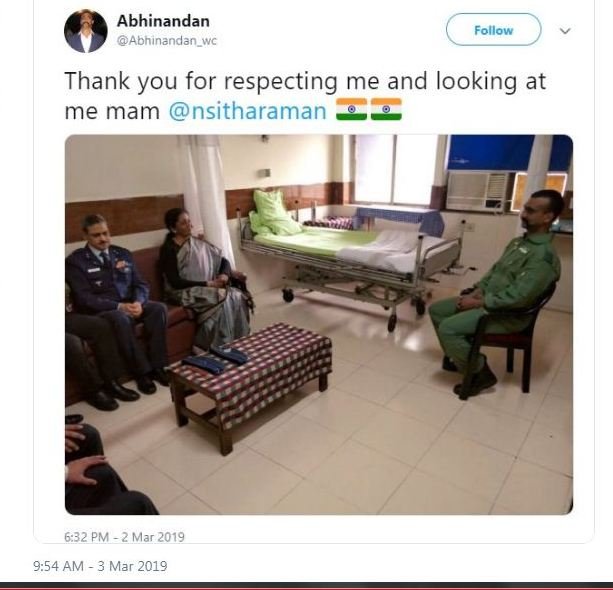Open the Abhinandan display name link
Image resolution: width=613 pixels, height=590 pixels.
163,21
